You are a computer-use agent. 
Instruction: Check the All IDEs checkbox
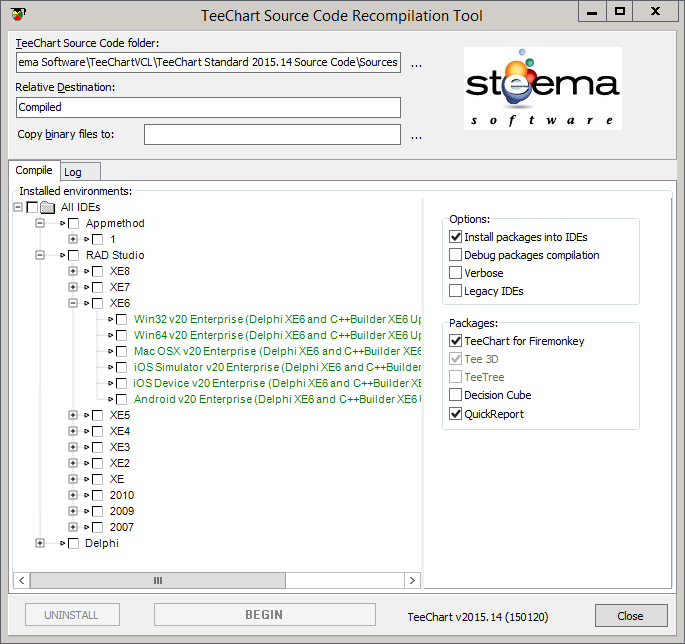click(x=32, y=207)
